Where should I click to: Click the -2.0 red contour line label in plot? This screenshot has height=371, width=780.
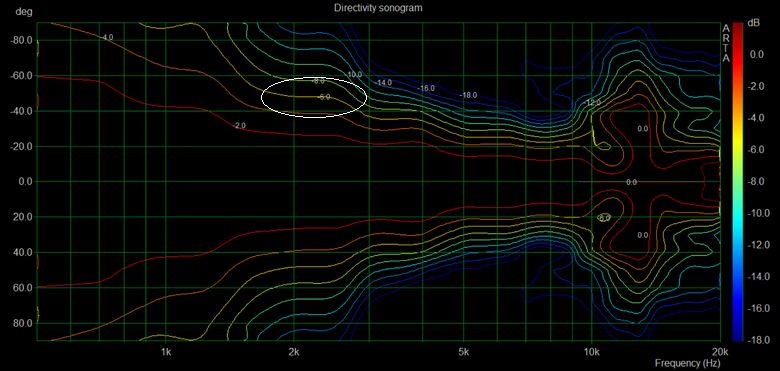click(x=239, y=126)
